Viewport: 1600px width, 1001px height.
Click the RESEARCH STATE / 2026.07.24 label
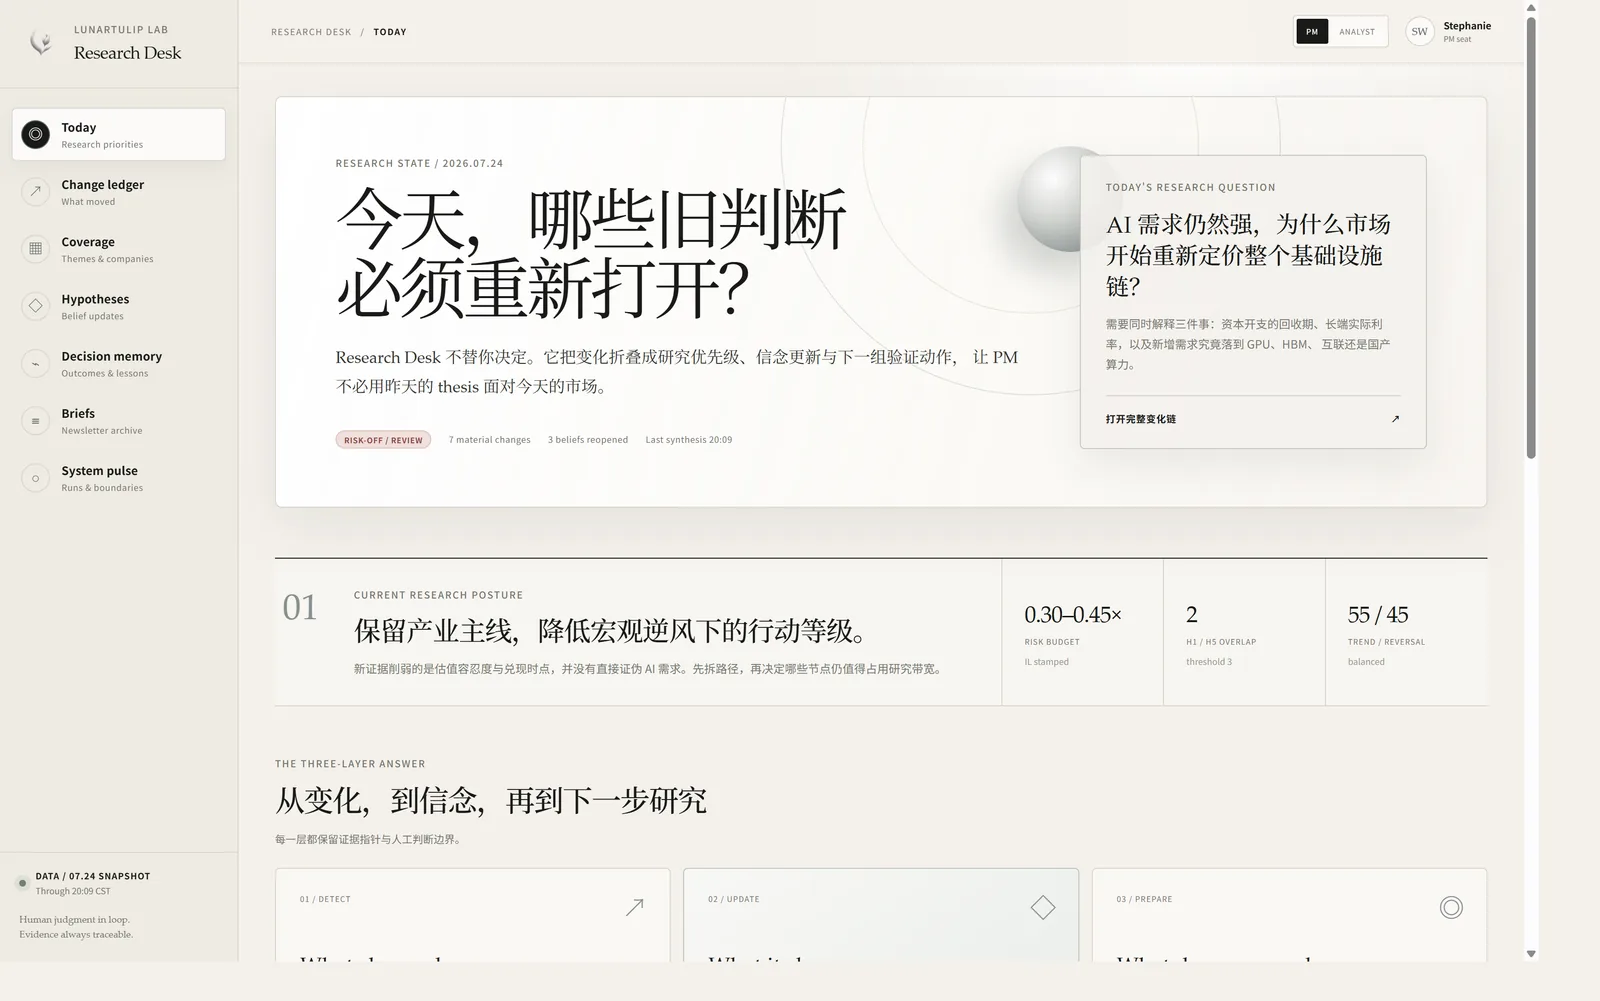tap(419, 163)
